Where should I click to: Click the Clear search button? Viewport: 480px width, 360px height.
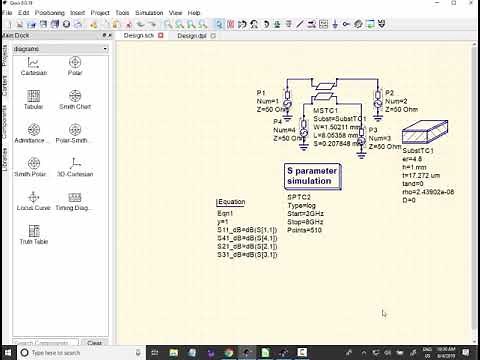[x=94, y=343]
